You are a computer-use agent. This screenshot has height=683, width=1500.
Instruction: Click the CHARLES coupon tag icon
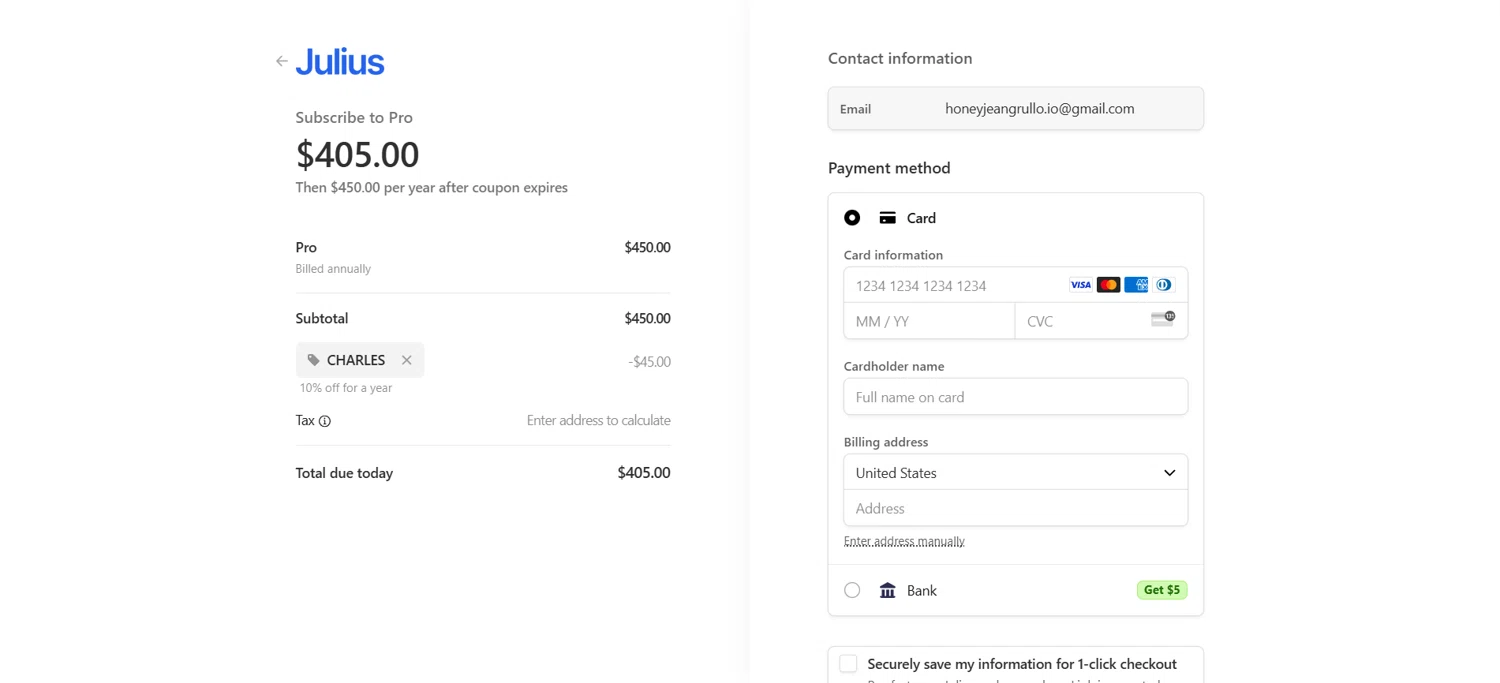[314, 360]
